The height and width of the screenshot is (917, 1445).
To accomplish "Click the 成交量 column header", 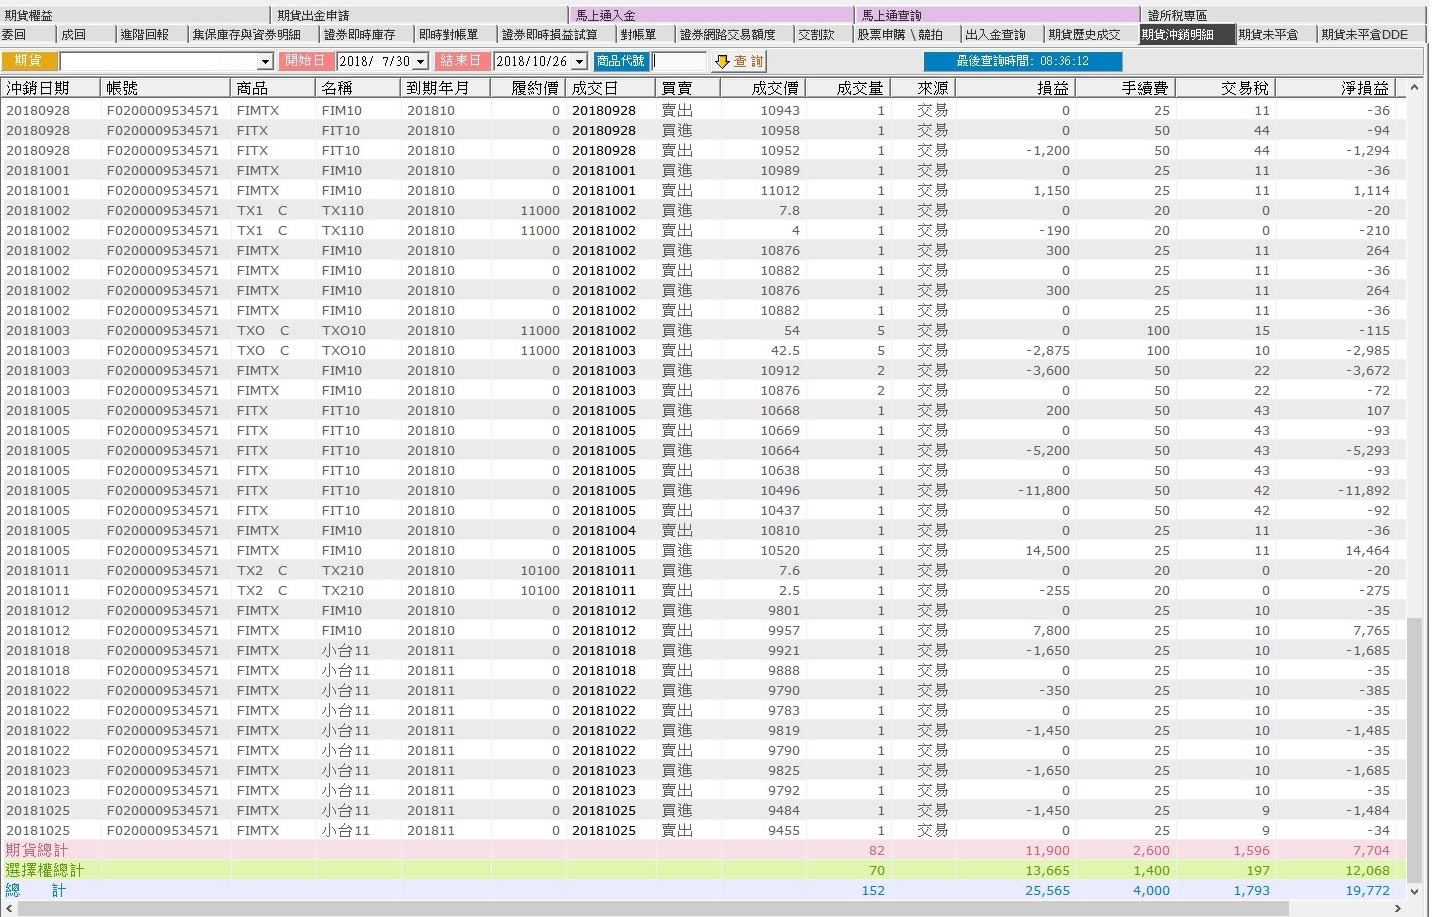I will (848, 88).
